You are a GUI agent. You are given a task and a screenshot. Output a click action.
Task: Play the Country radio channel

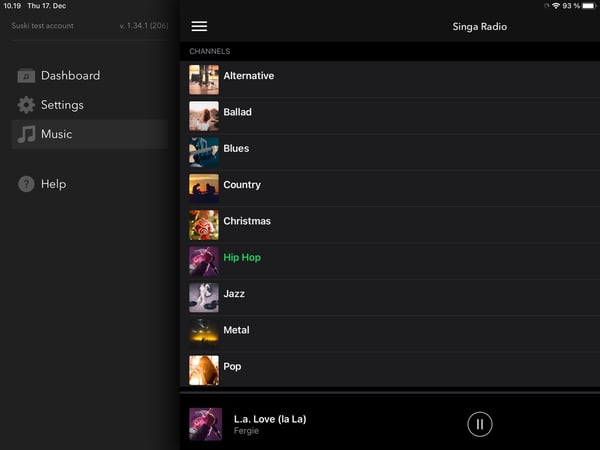[x=242, y=185]
